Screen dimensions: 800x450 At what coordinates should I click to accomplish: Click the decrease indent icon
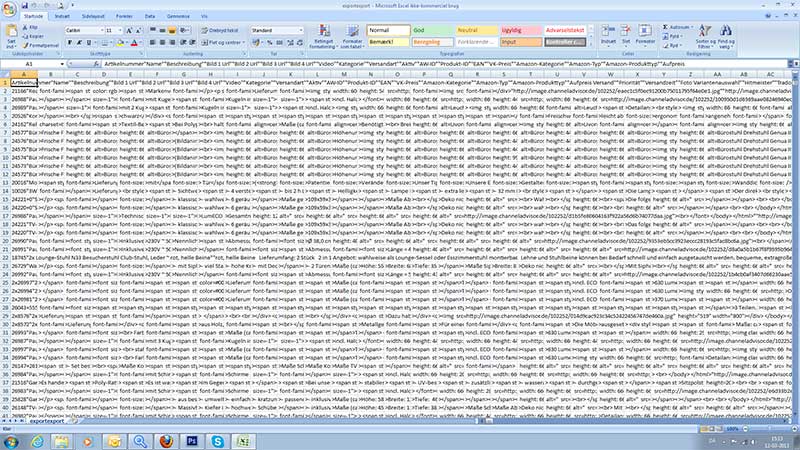coord(183,43)
